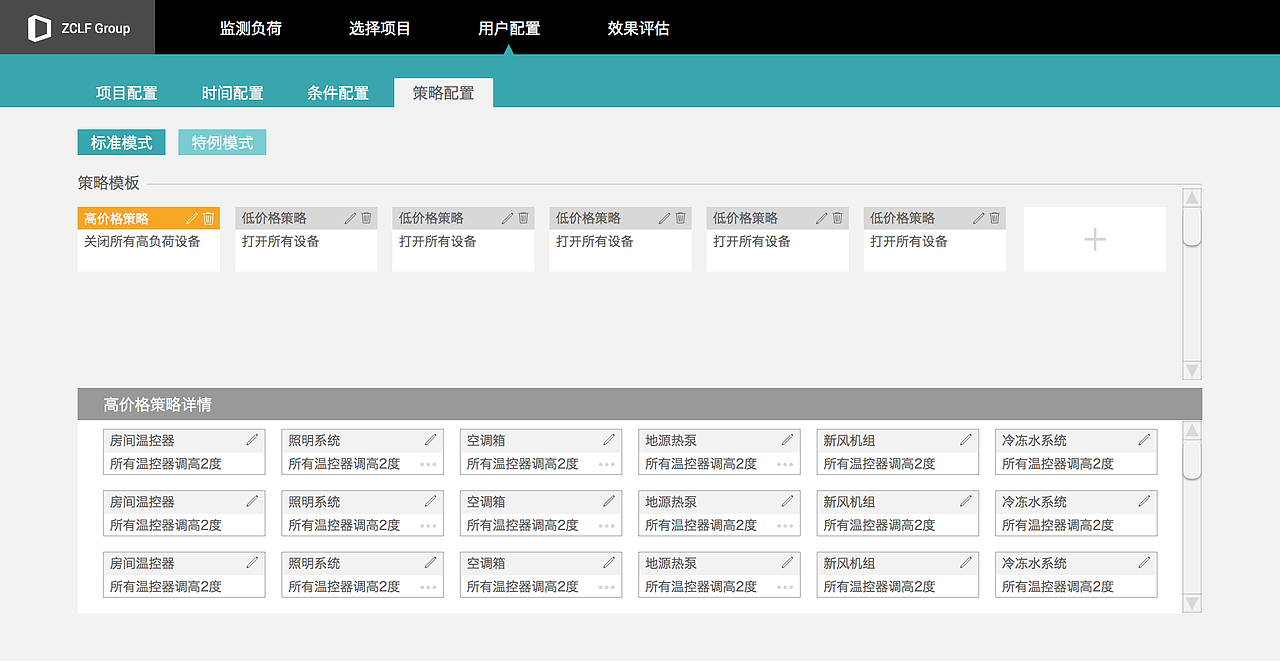Viewport: 1280px width, 662px height.
Task: Switch to the 项目配置 tab
Action: click(x=127, y=93)
